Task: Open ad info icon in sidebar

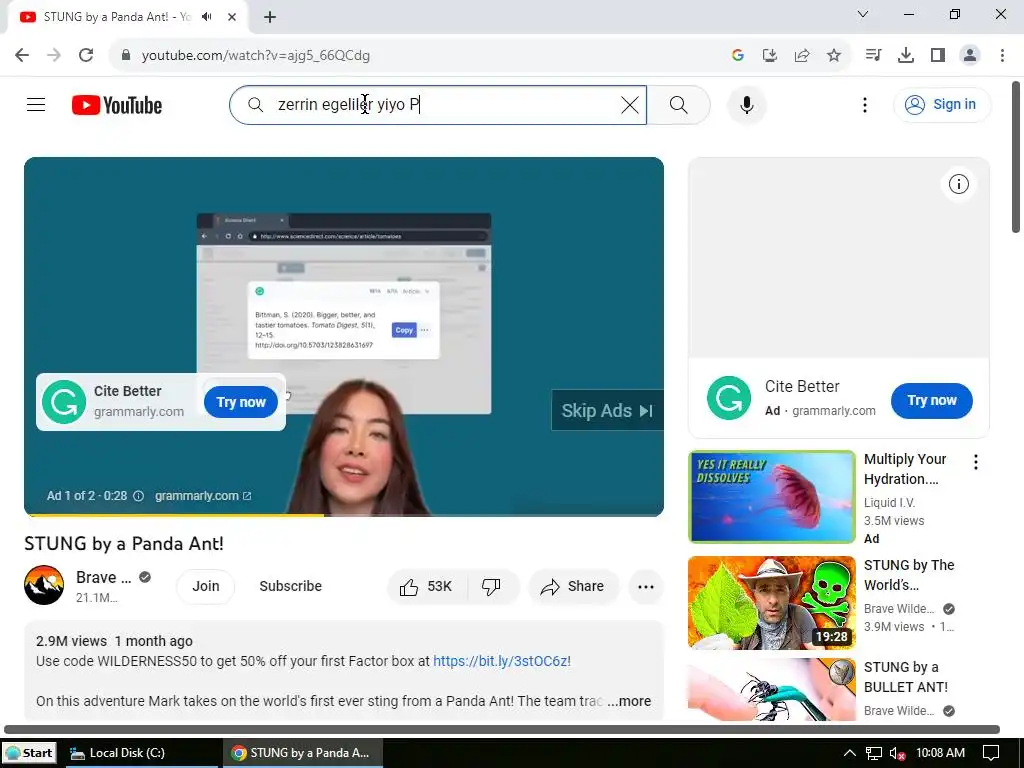Action: pos(958,184)
